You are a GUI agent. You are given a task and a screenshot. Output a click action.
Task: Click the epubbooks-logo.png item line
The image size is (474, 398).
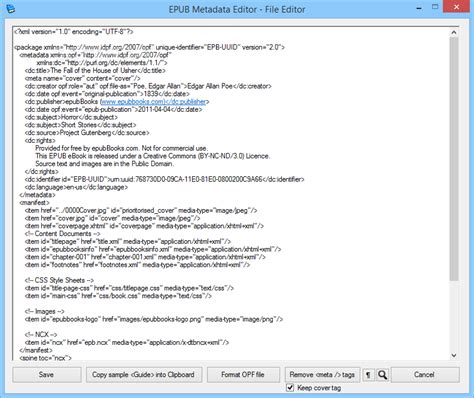(x=154, y=319)
